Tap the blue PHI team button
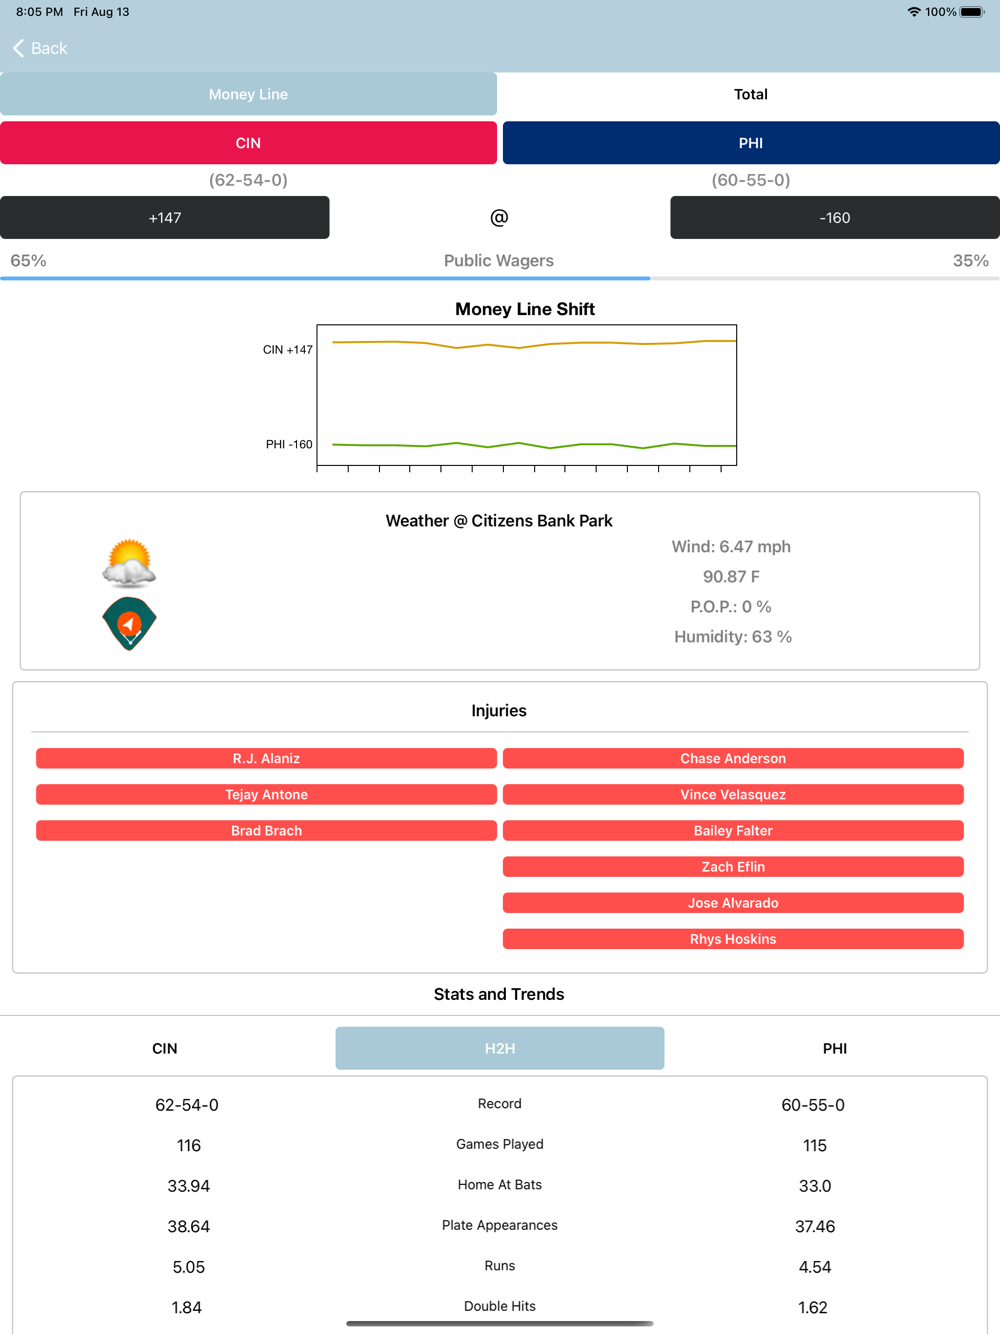The image size is (1000, 1334). tap(751, 143)
